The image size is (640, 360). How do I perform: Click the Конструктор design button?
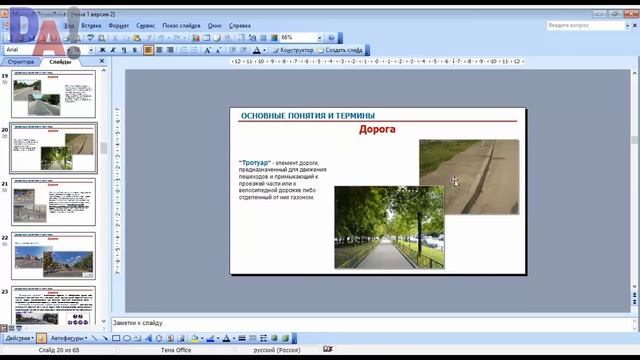293,50
